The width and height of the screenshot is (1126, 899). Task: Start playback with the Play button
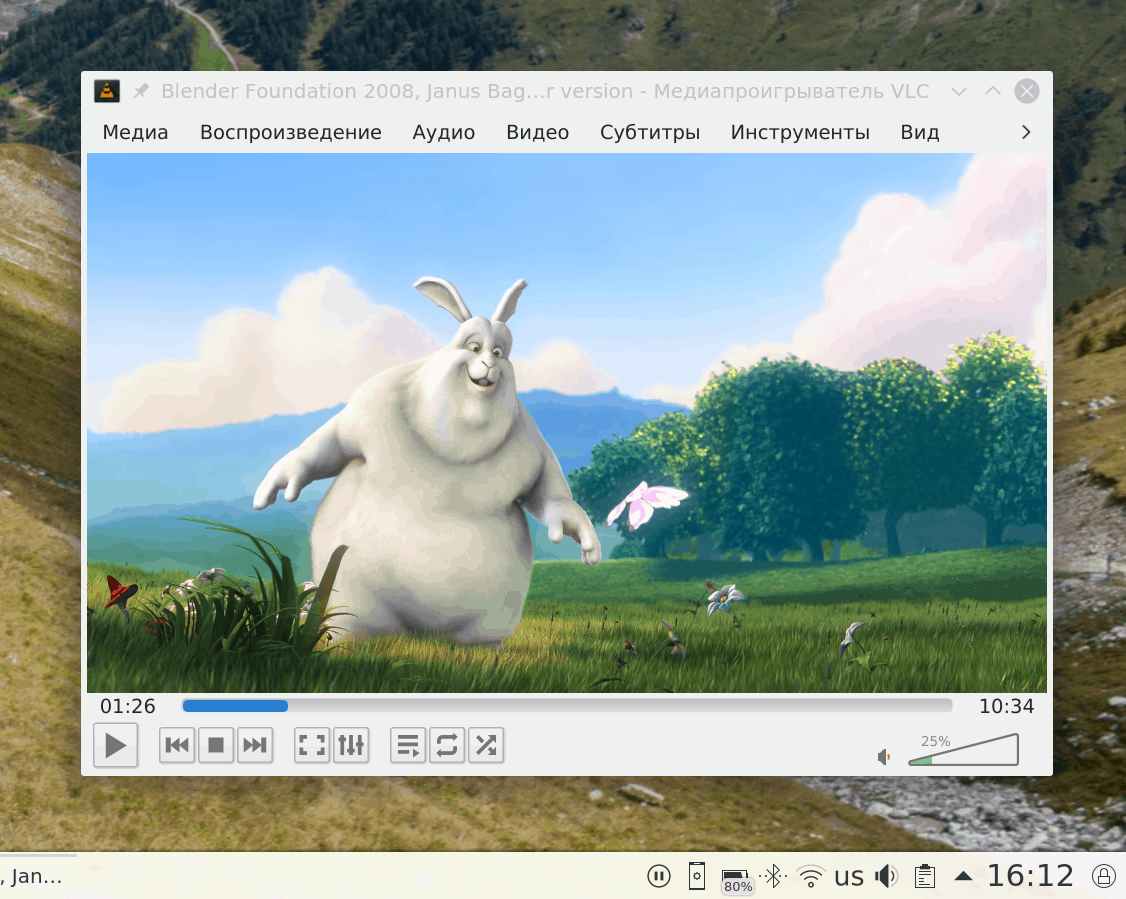pyautogui.click(x=116, y=745)
